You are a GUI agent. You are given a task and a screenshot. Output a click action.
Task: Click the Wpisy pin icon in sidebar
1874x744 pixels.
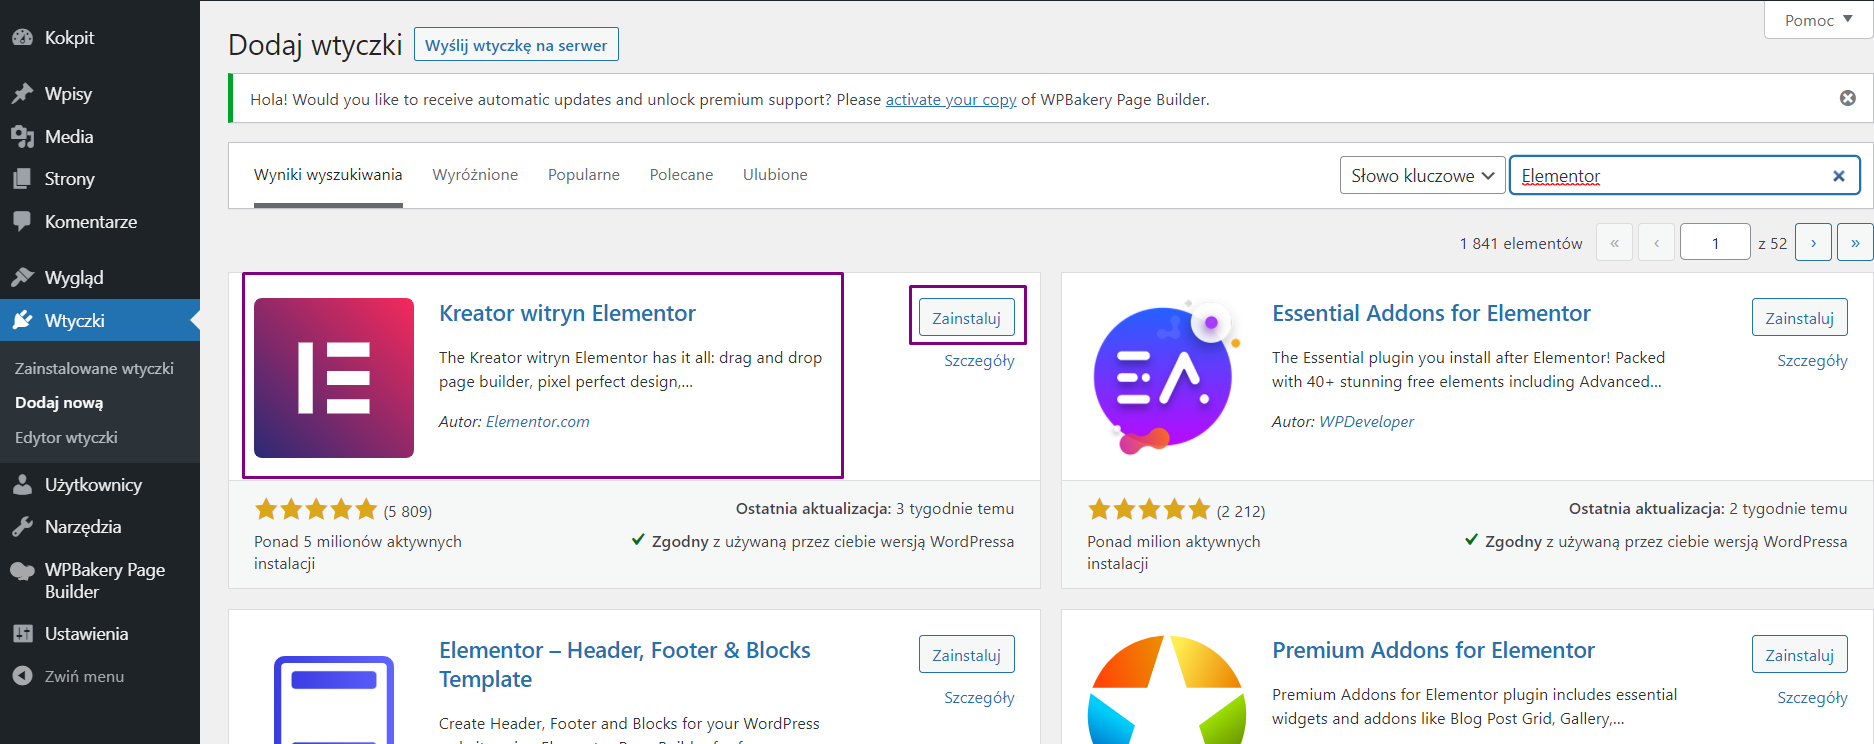pos(22,94)
